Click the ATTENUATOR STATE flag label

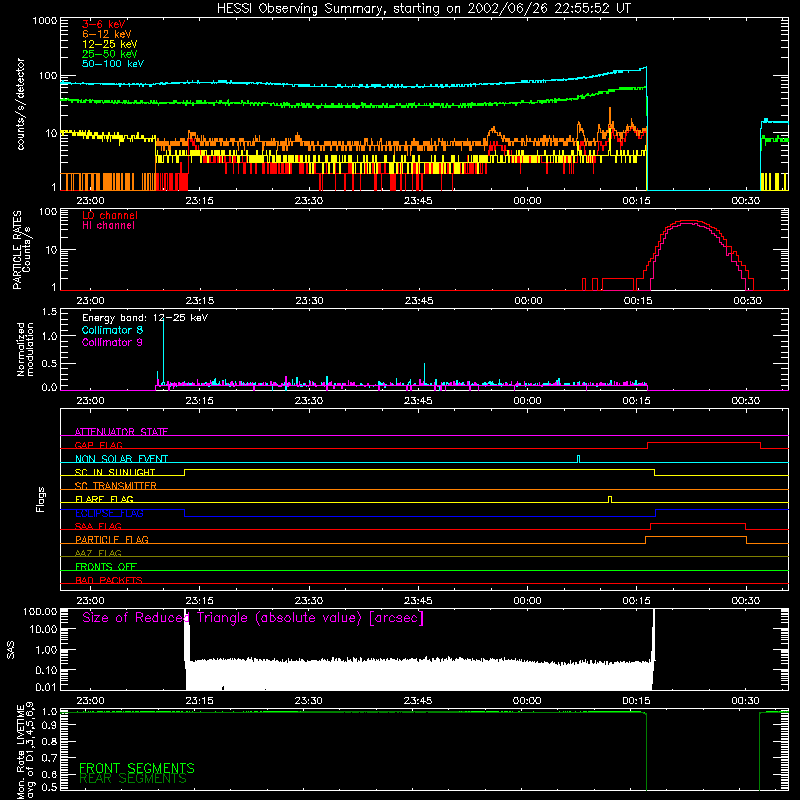pos(121,432)
